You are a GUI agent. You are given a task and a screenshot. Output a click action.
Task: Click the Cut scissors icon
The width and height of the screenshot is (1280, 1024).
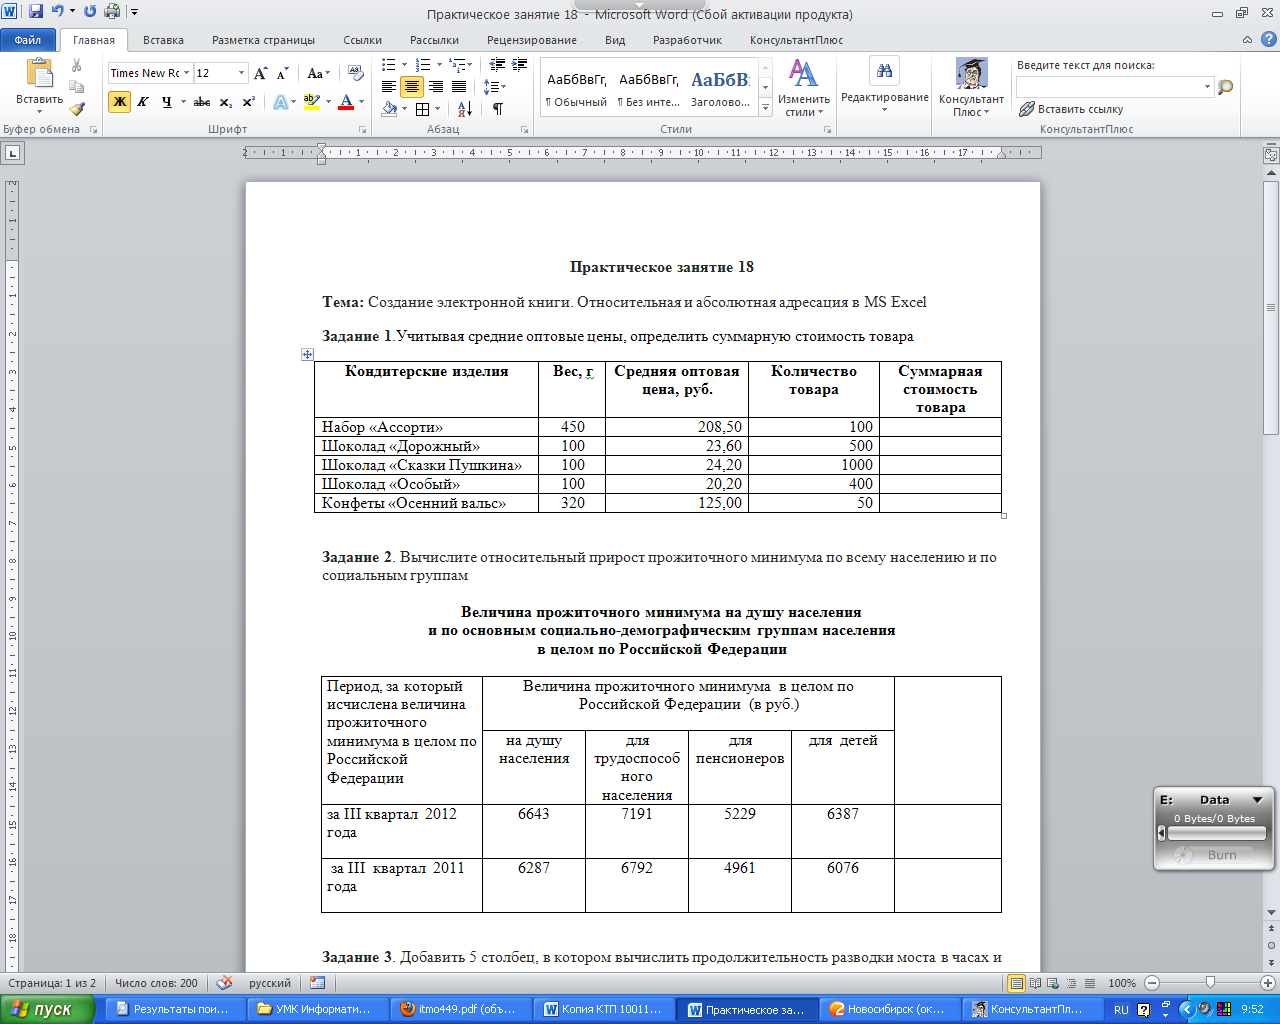pos(77,65)
